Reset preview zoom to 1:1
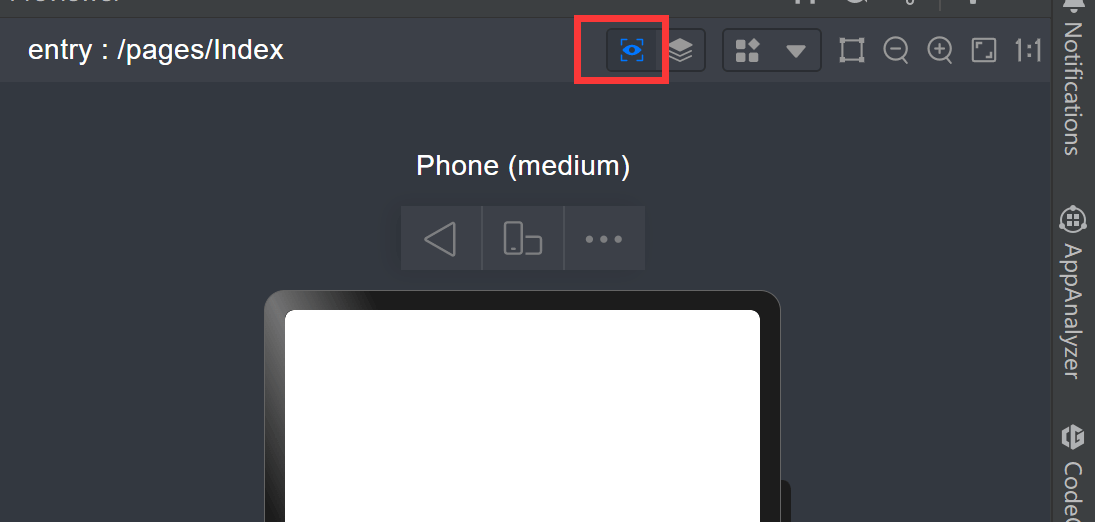This screenshot has width=1095, height=522. 1028,50
